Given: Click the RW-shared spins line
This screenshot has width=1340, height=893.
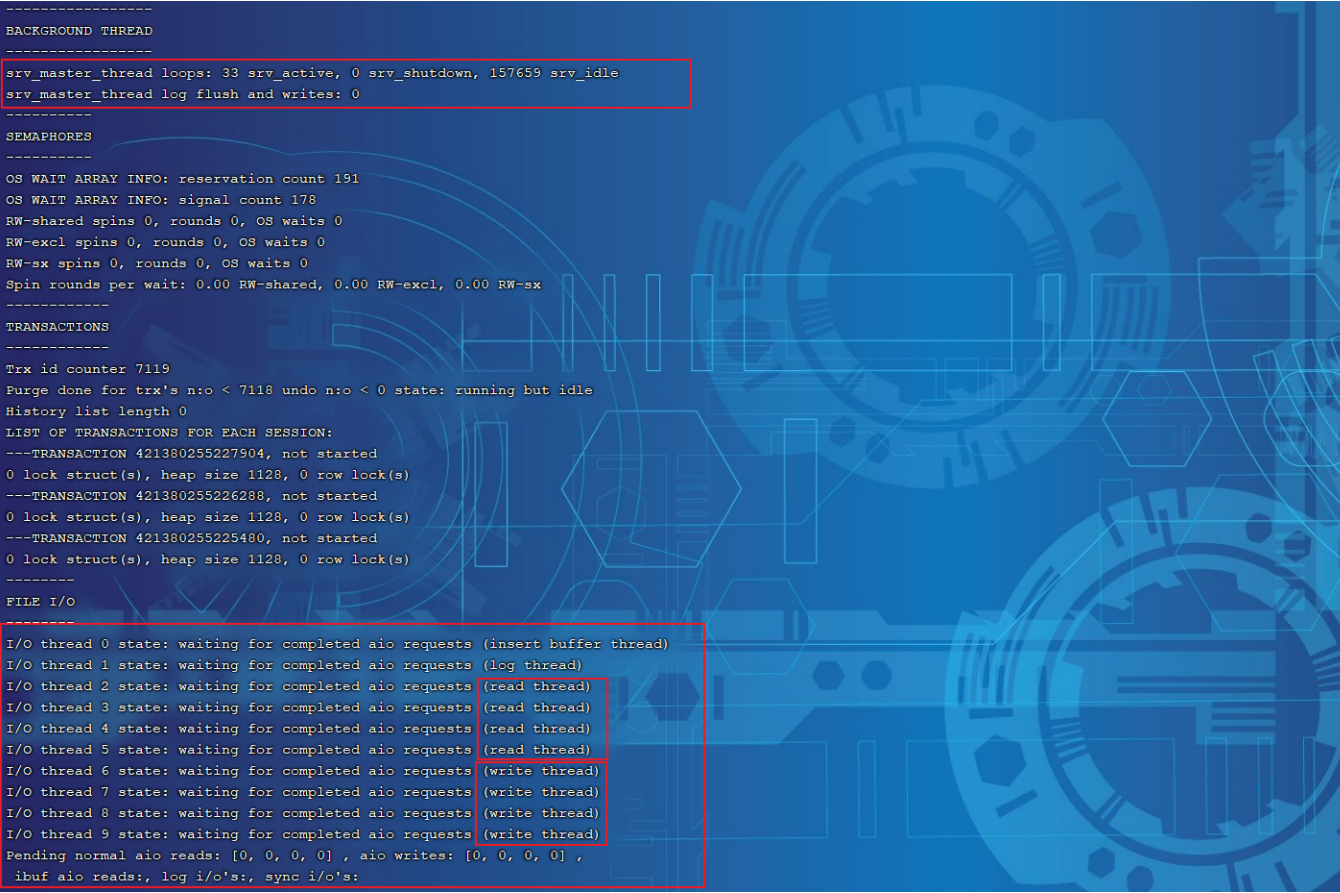Looking at the screenshot, I should 174,221.
